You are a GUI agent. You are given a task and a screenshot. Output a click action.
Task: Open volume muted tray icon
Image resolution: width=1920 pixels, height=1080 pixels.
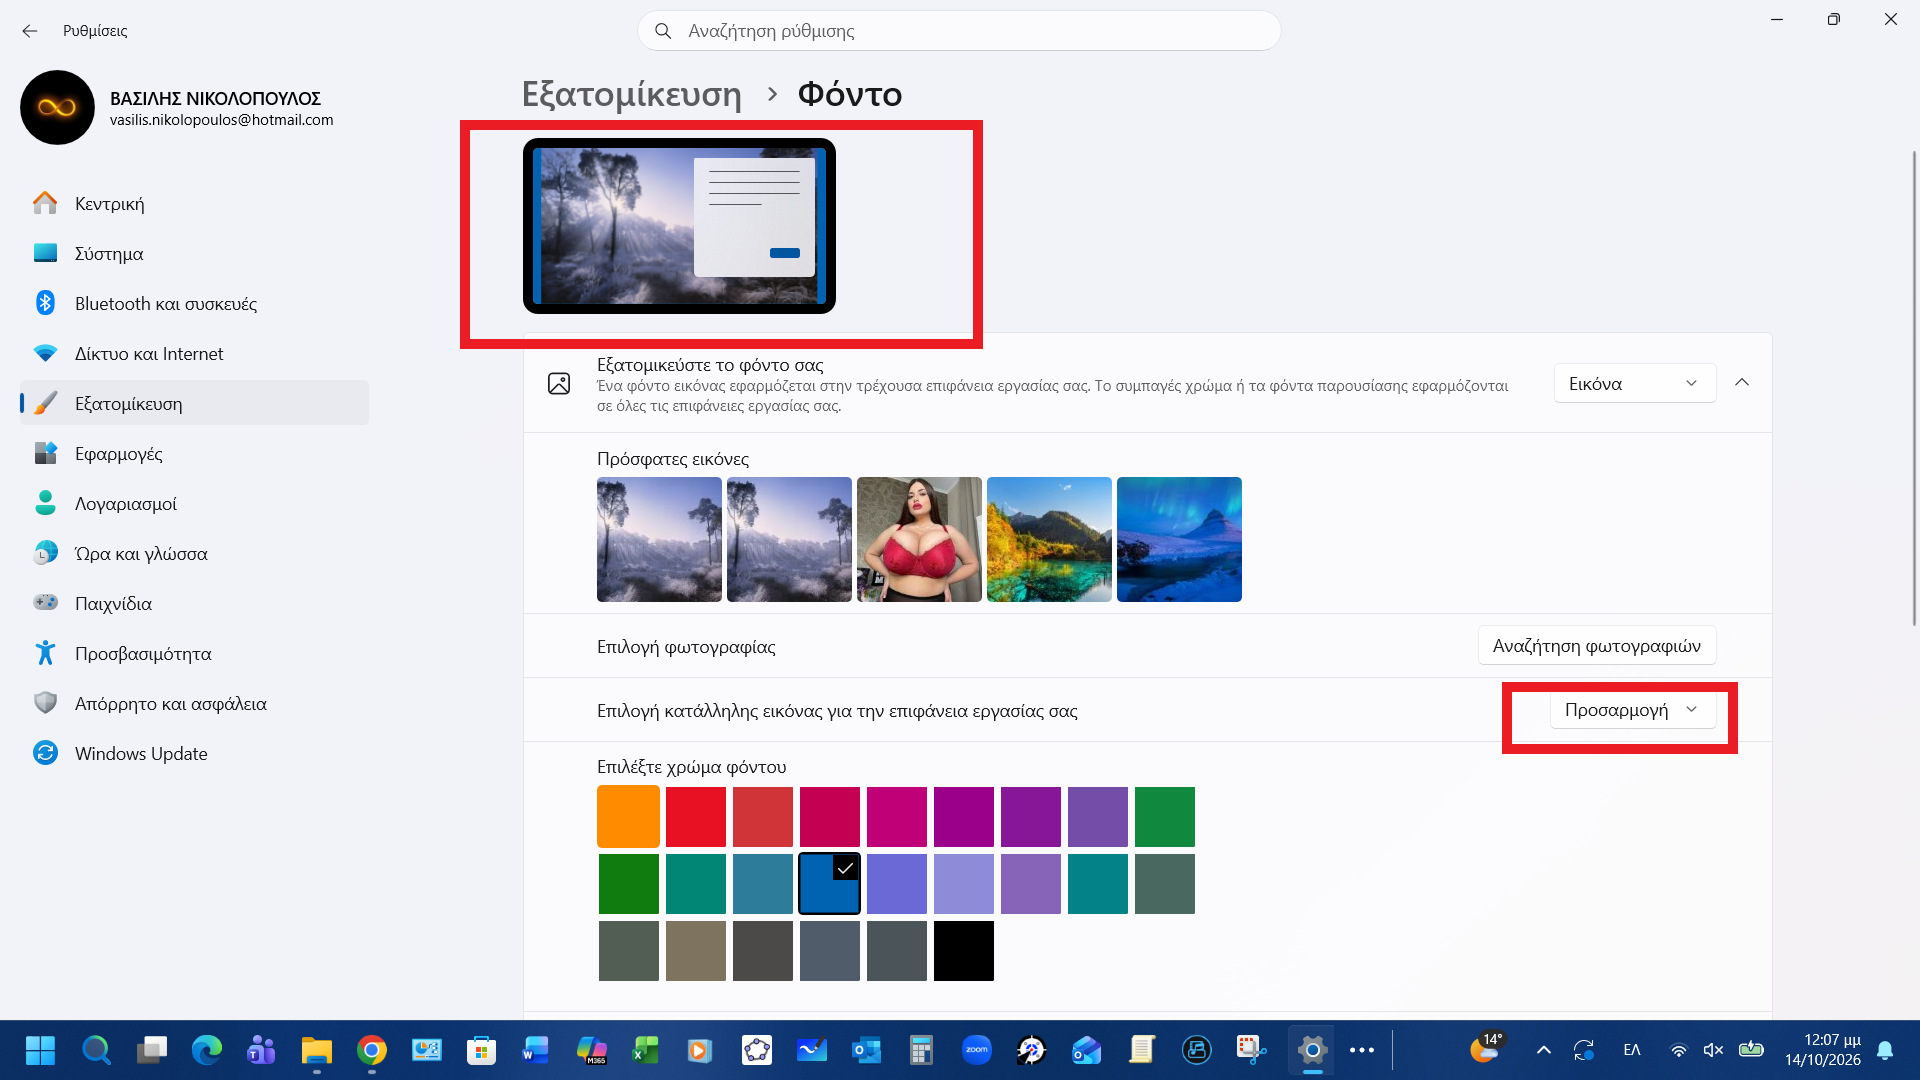click(1713, 1050)
